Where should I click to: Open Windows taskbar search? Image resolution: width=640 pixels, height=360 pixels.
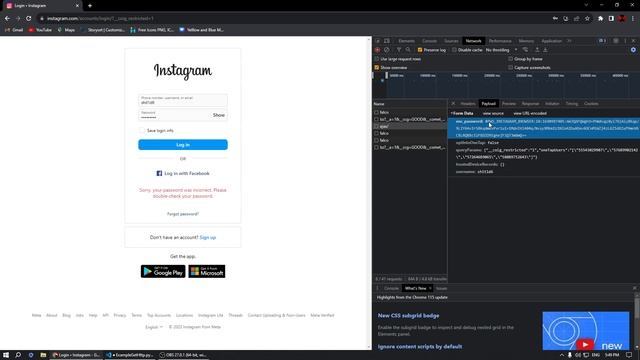click(18, 355)
